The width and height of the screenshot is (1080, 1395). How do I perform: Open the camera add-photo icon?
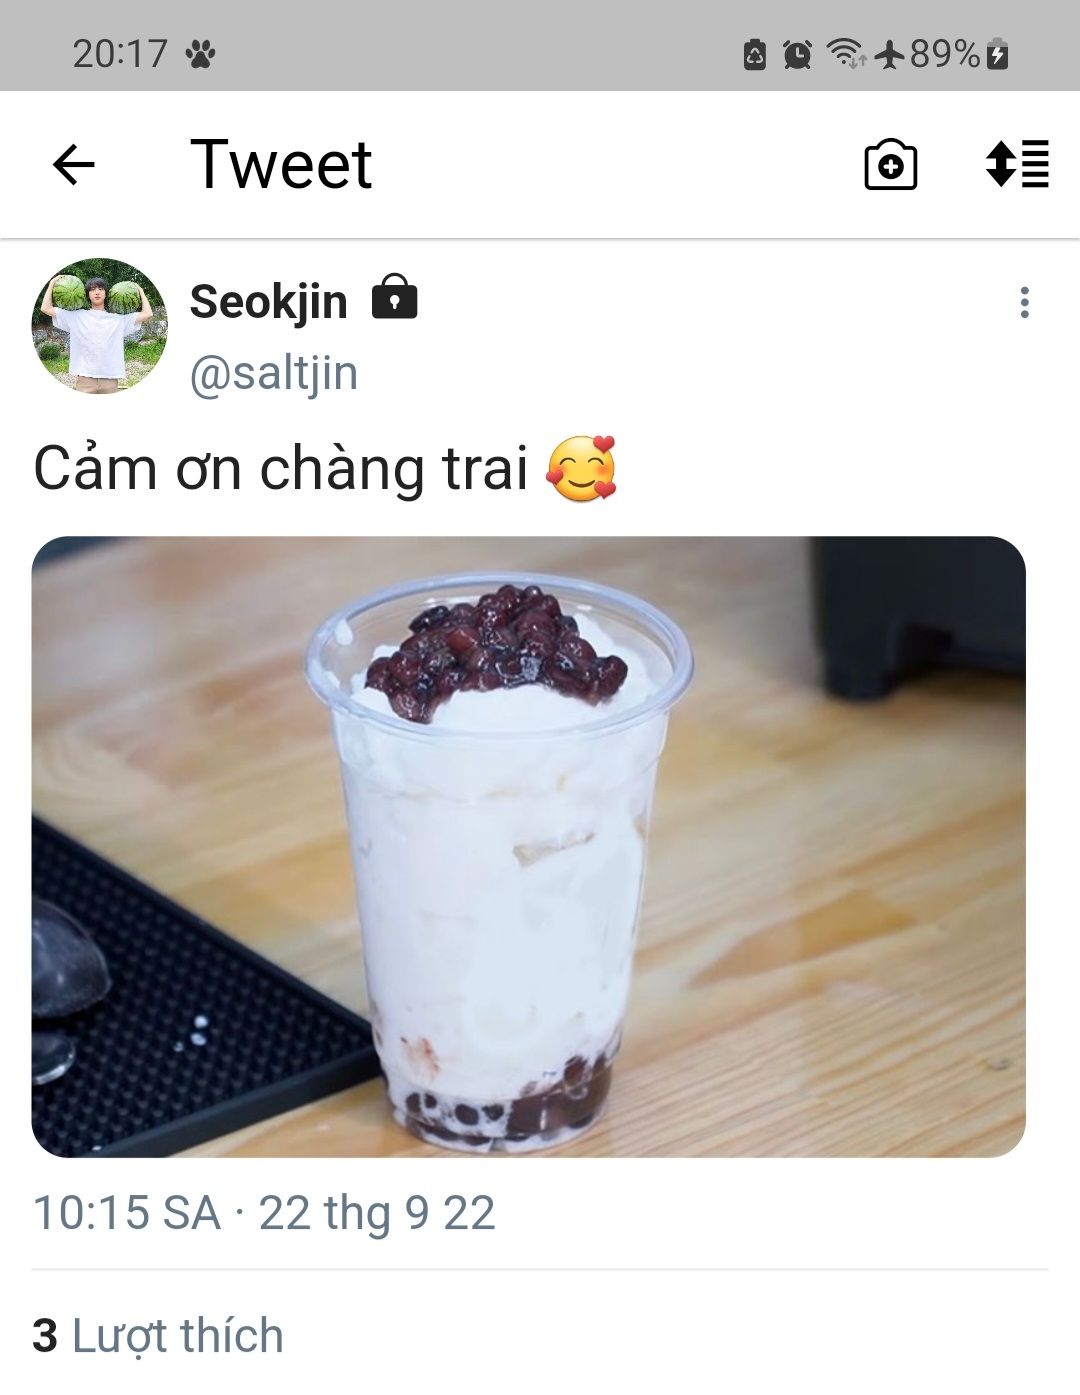890,165
